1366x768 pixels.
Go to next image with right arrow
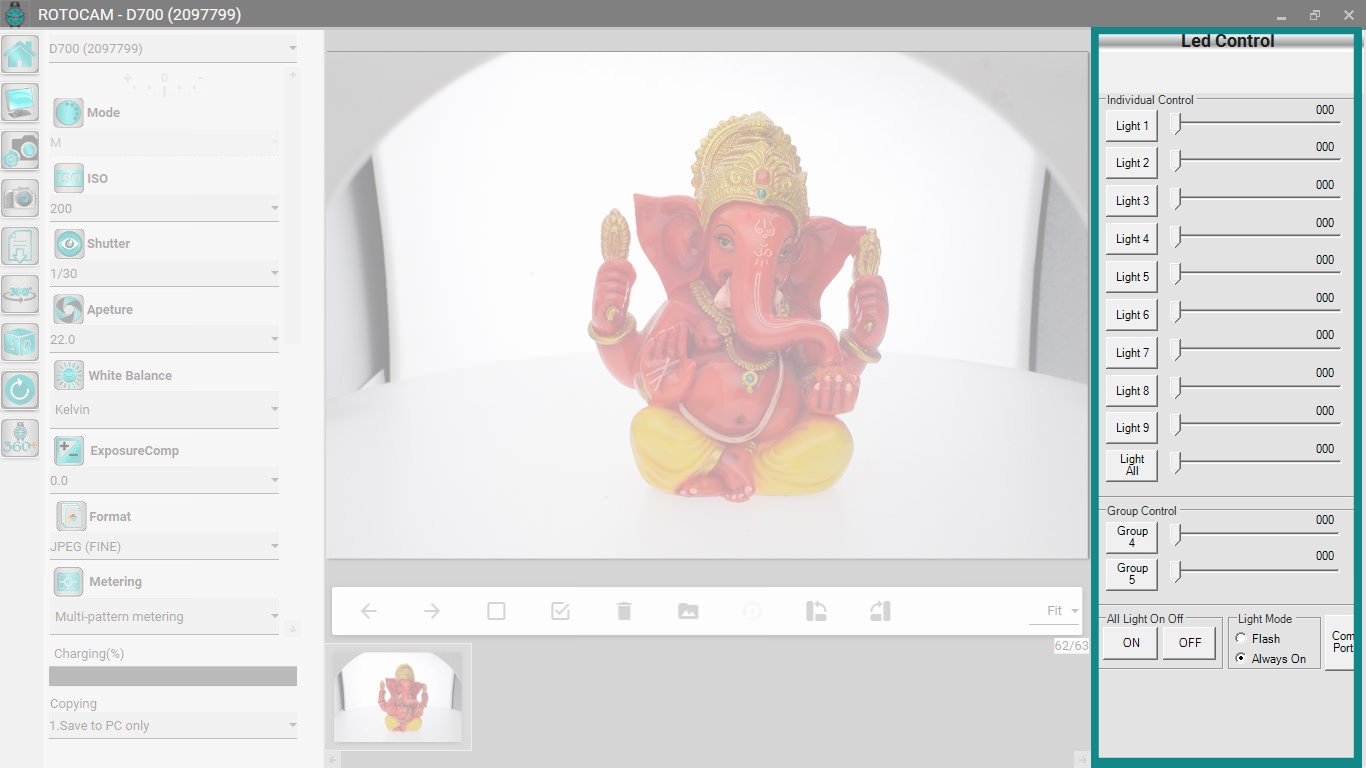[x=432, y=611]
